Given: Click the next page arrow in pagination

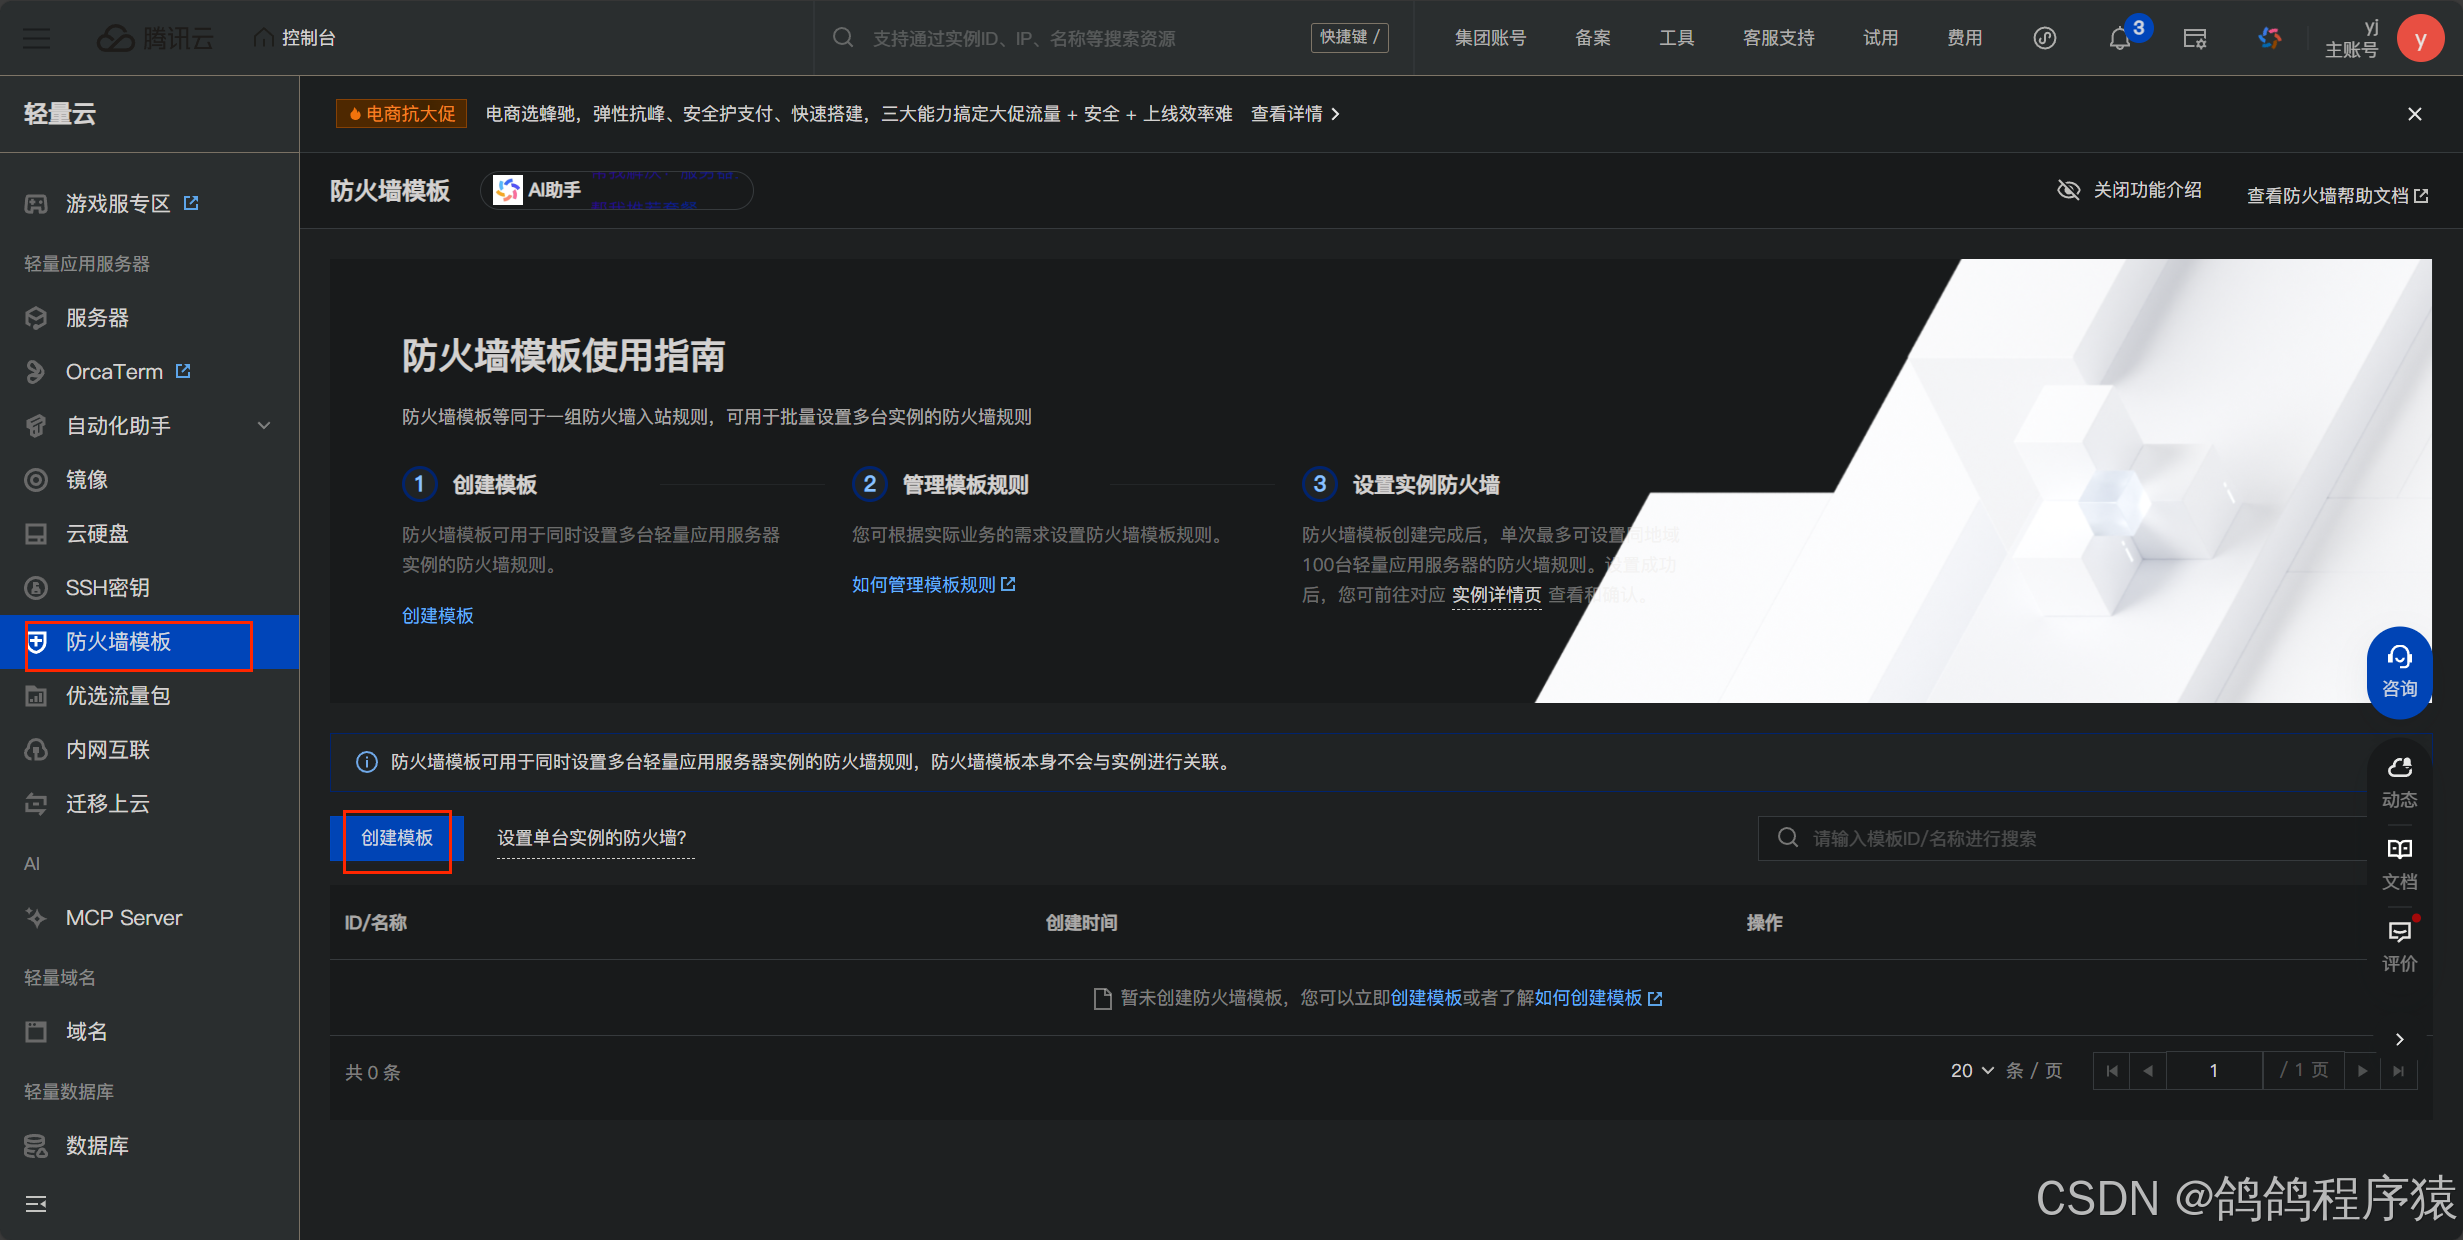Looking at the screenshot, I should click(x=2362, y=1070).
